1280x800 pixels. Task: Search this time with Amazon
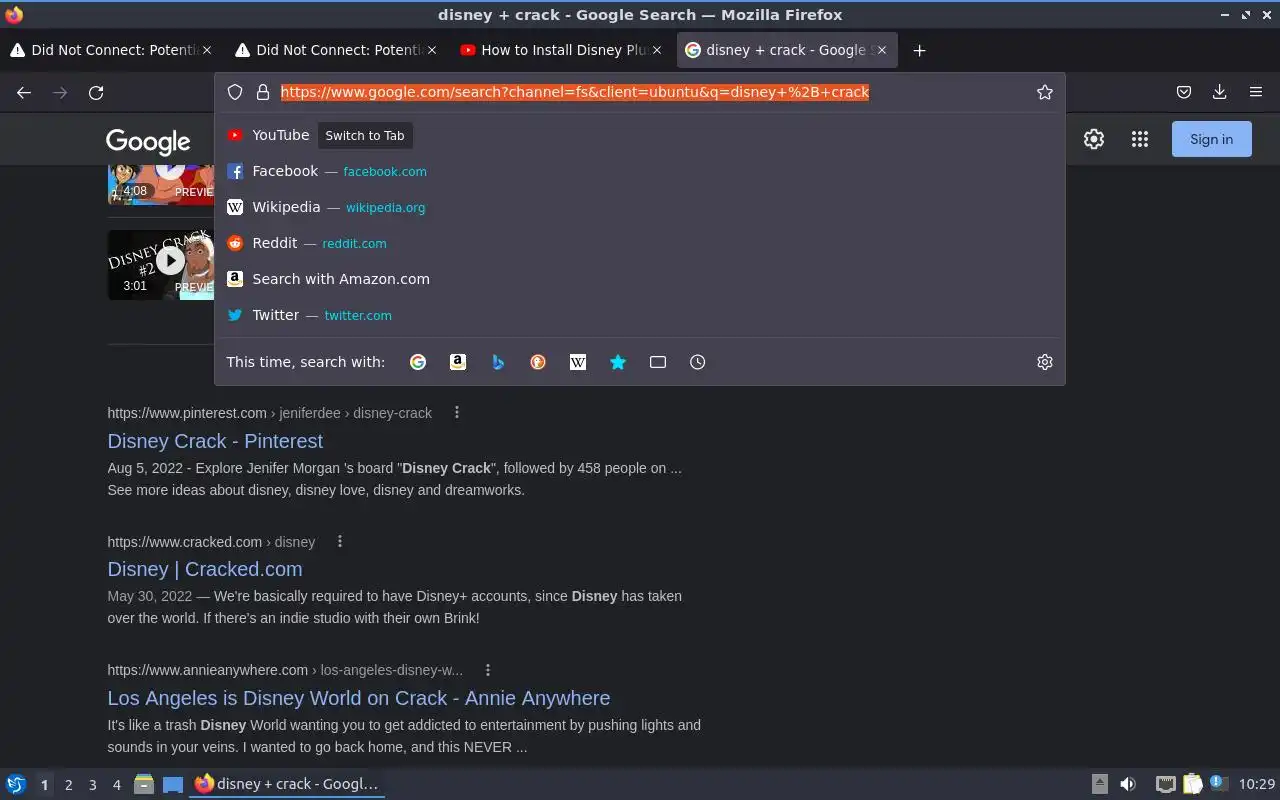coord(458,362)
